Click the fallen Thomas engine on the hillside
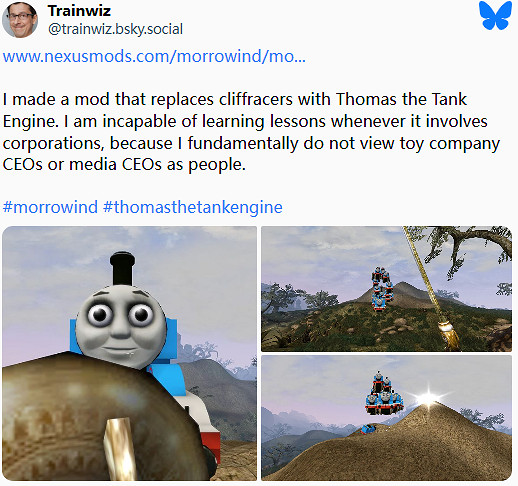 (x=367, y=429)
